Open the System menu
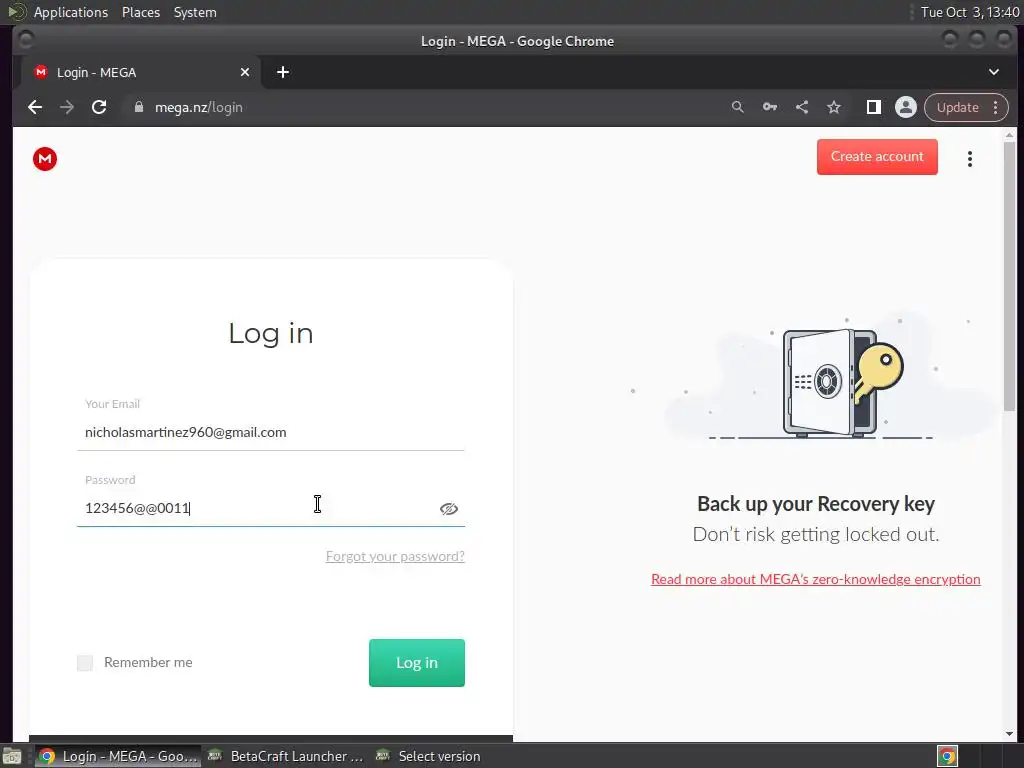The width and height of the screenshot is (1024, 768). (195, 12)
